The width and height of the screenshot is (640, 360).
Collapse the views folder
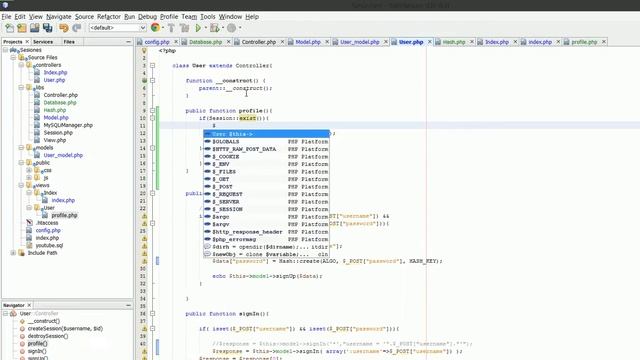tap(21, 185)
